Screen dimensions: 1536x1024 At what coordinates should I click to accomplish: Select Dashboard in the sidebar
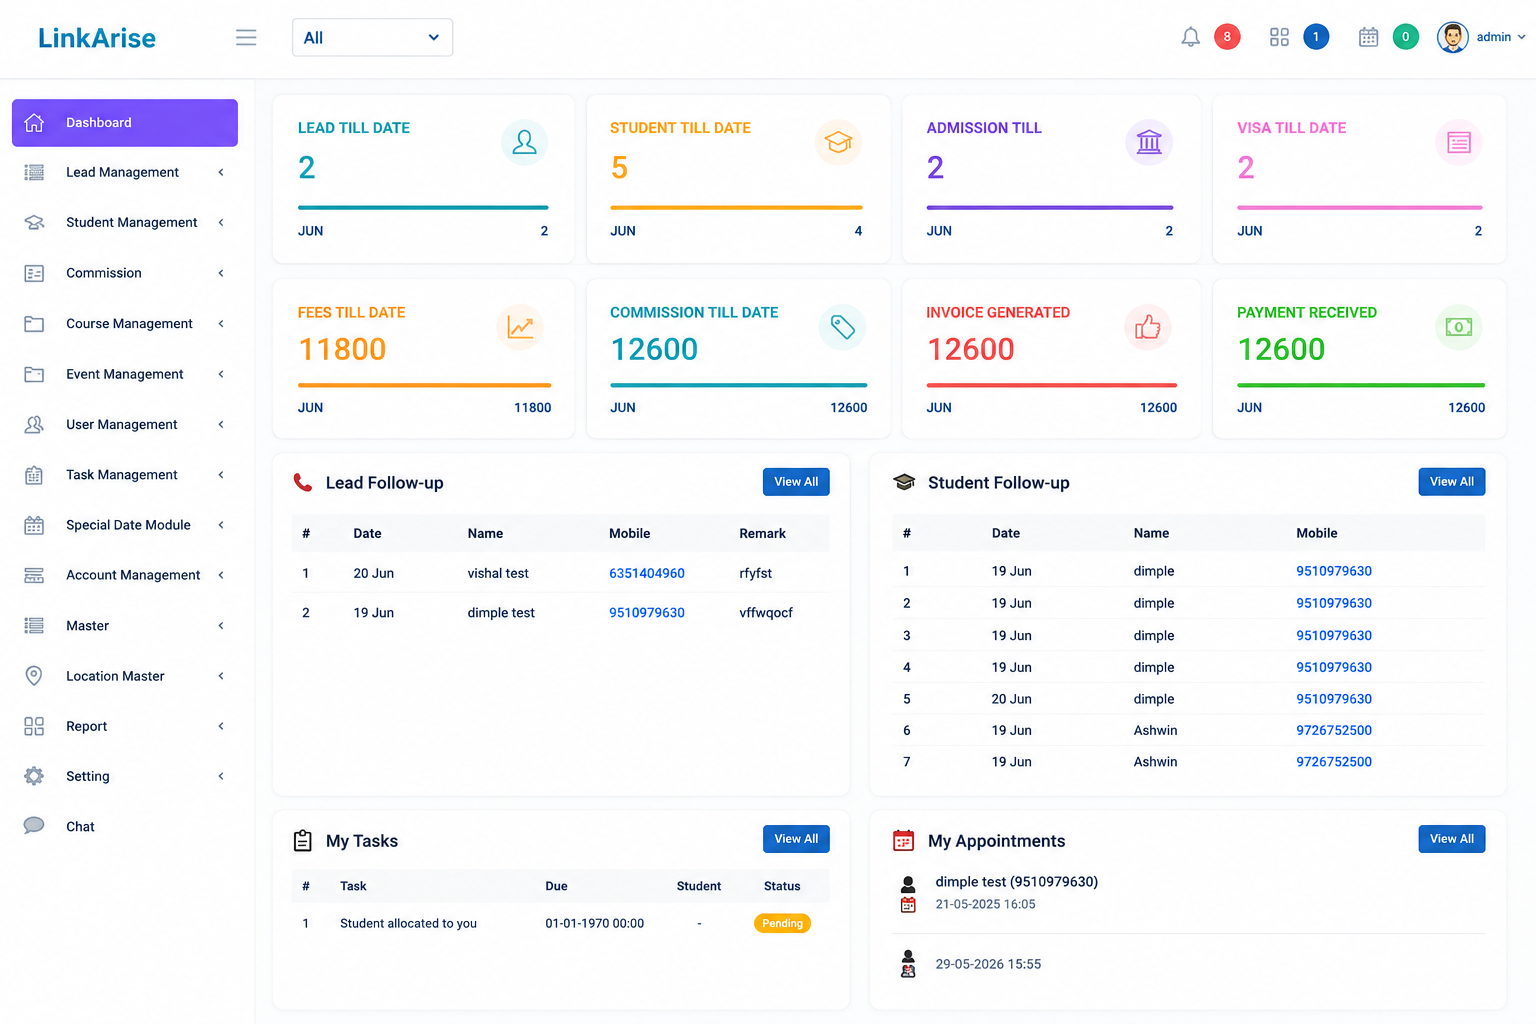tap(125, 122)
